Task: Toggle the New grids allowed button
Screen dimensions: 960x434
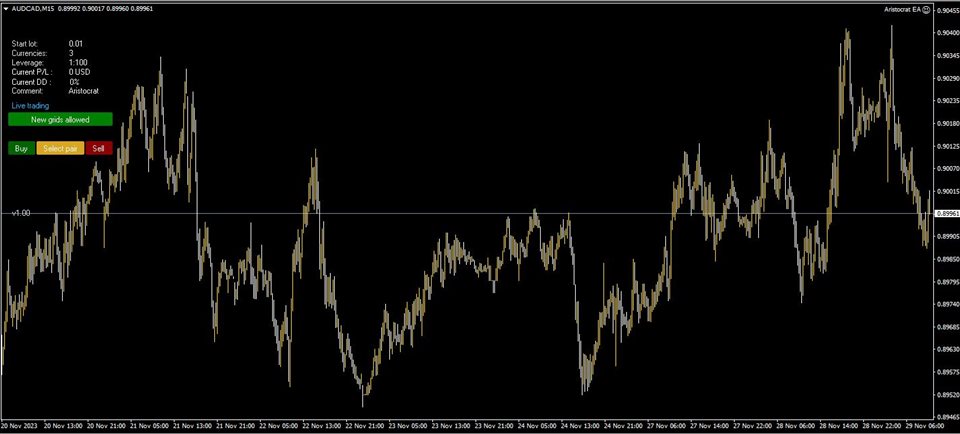Action: click(60, 119)
